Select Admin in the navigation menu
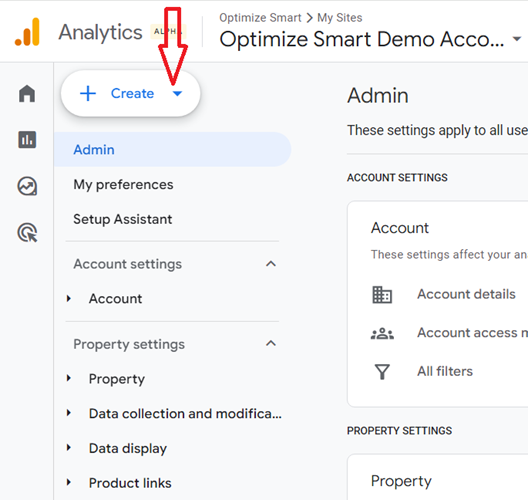 pos(172,149)
